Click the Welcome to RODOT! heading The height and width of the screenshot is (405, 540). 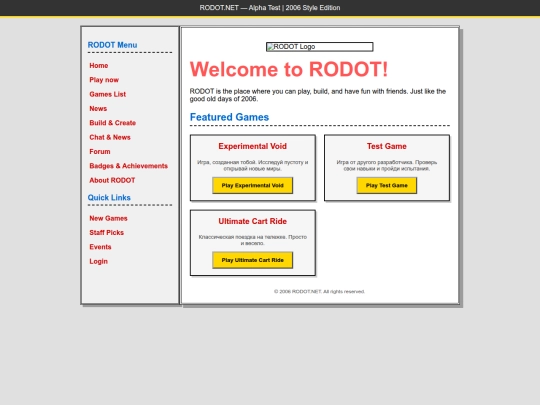click(289, 69)
